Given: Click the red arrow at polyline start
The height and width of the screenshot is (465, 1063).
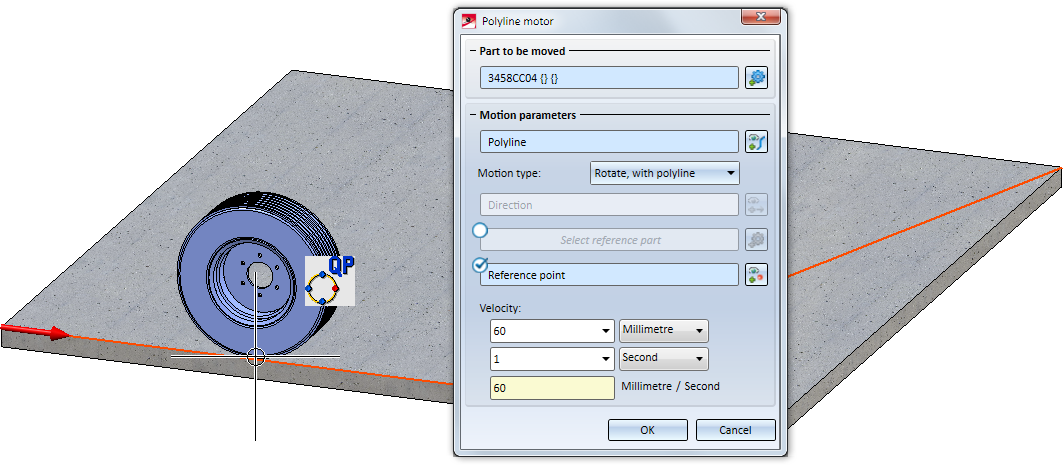Looking at the screenshot, I should 35,331.
